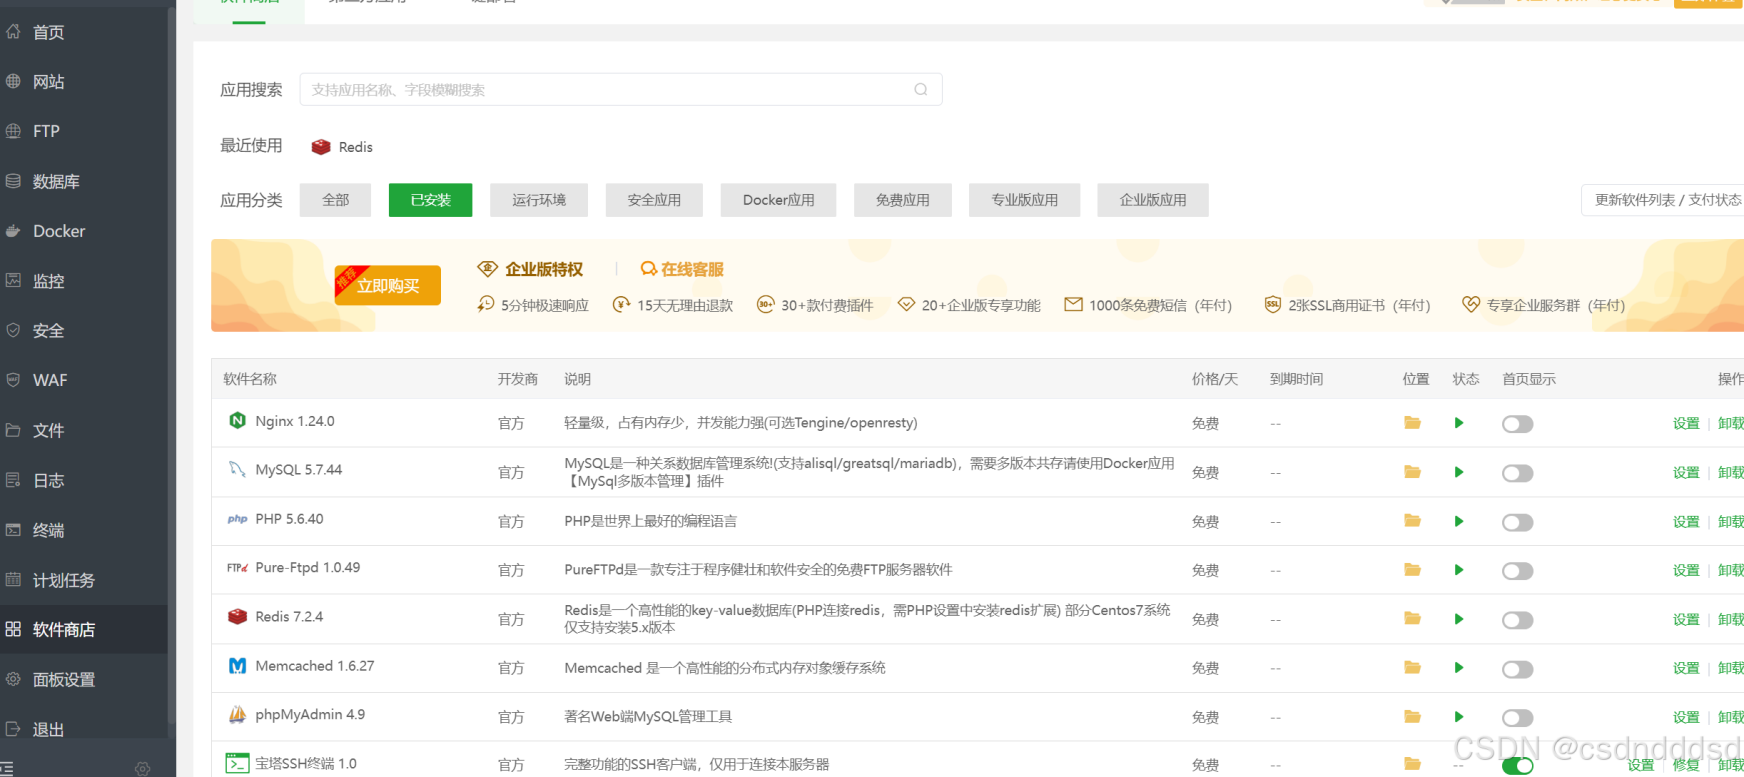Click PHP running status play icon
Screen dimensions: 1744x777
[1459, 521]
